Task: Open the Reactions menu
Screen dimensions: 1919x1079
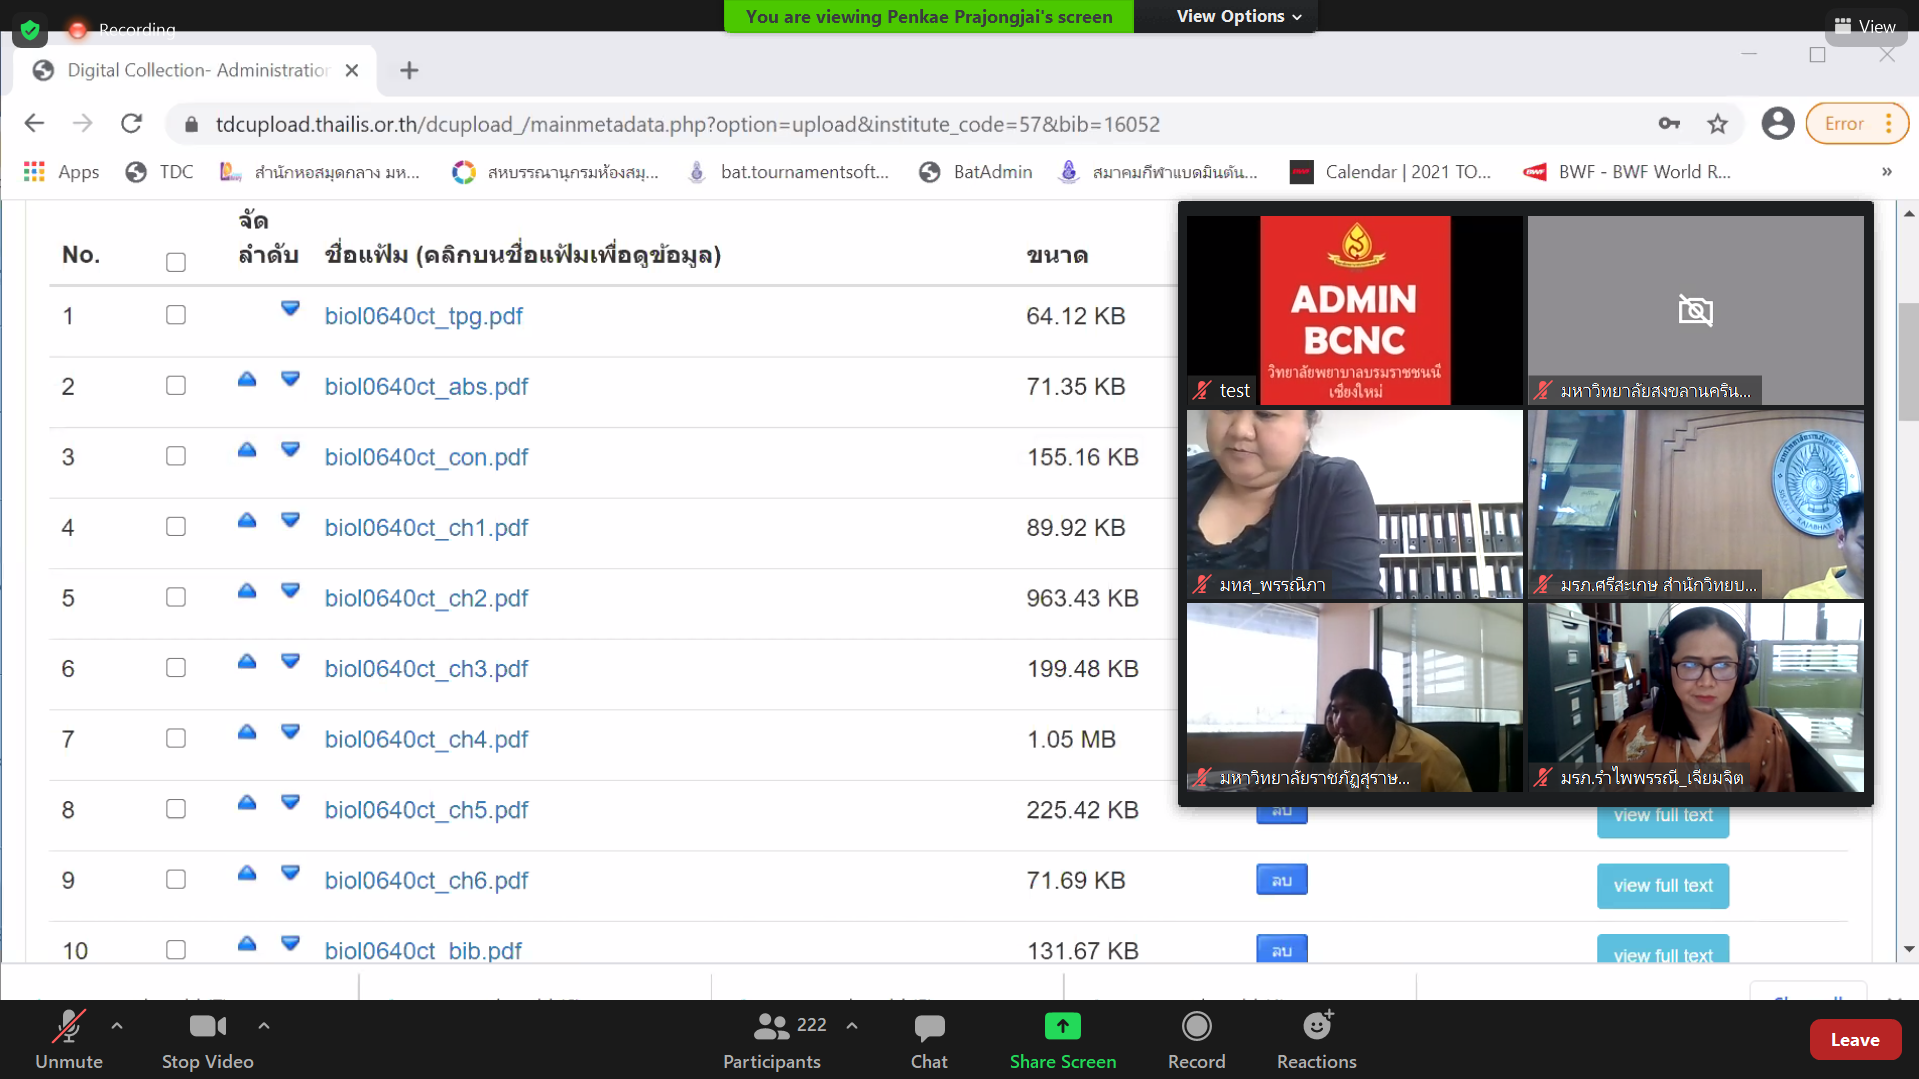Action: [x=1316, y=1027]
